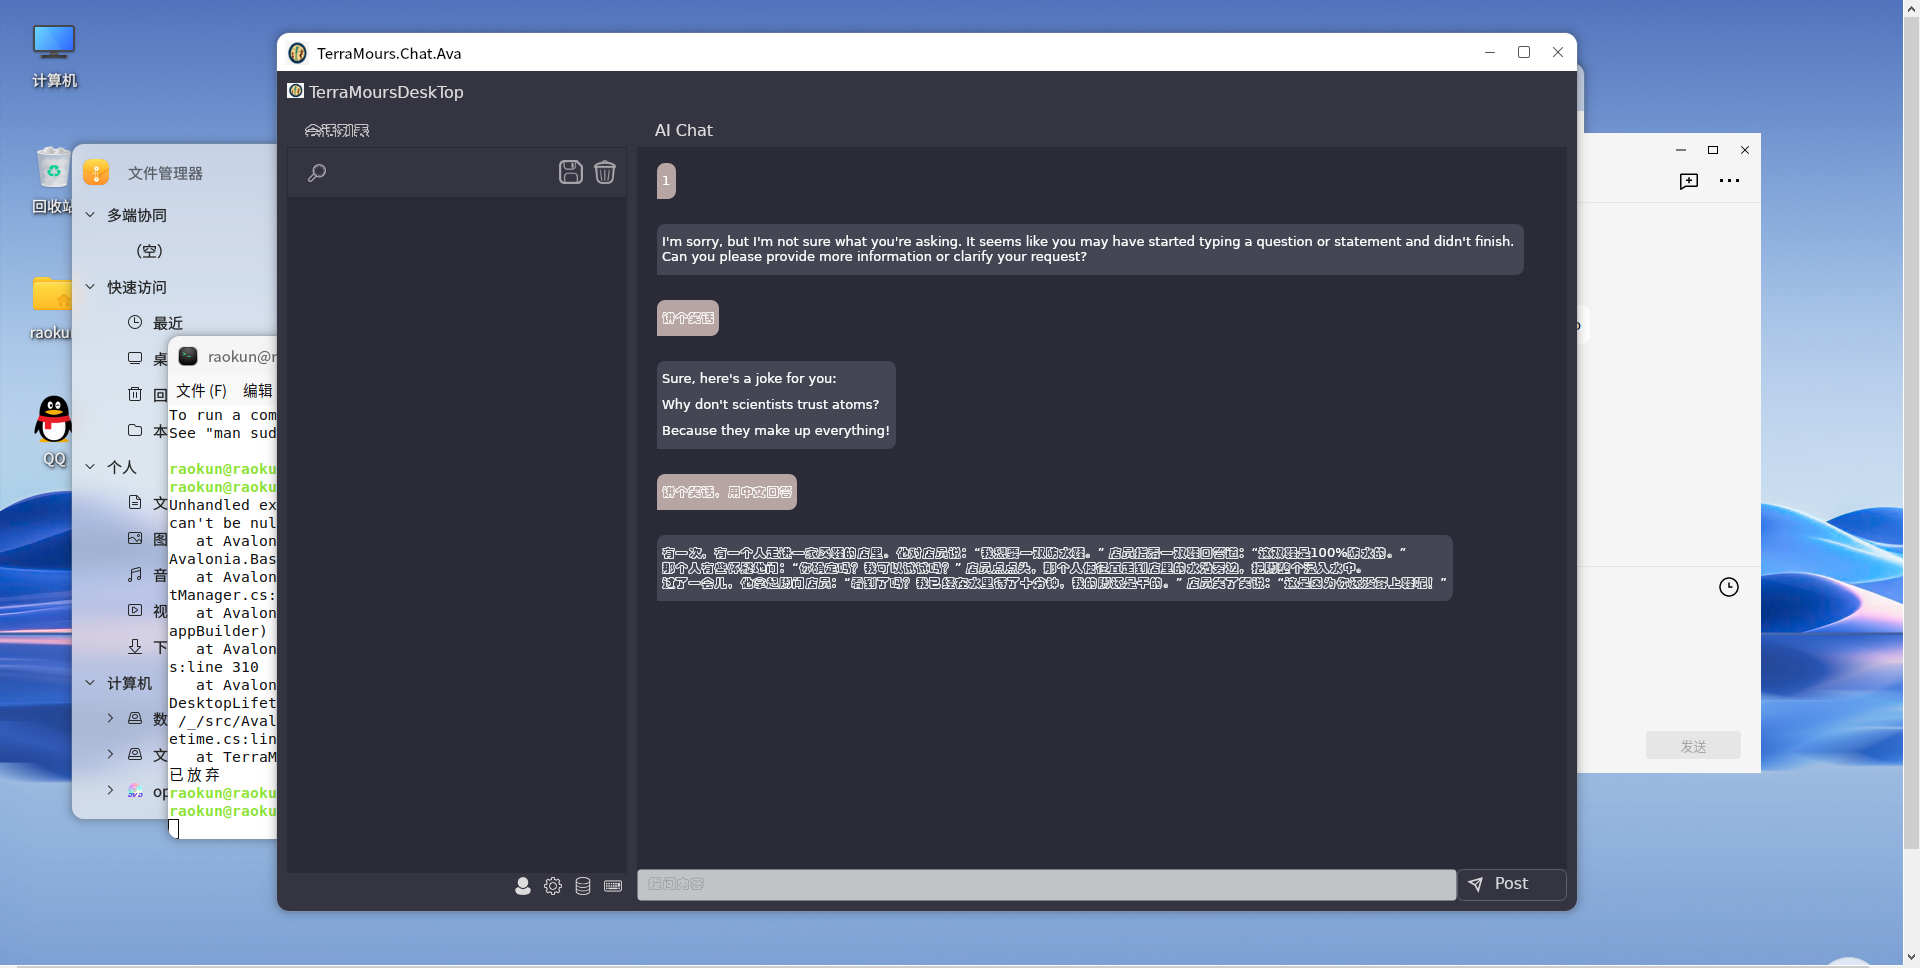Click the file manager app icon
The image size is (1920, 968).
coord(96,172)
